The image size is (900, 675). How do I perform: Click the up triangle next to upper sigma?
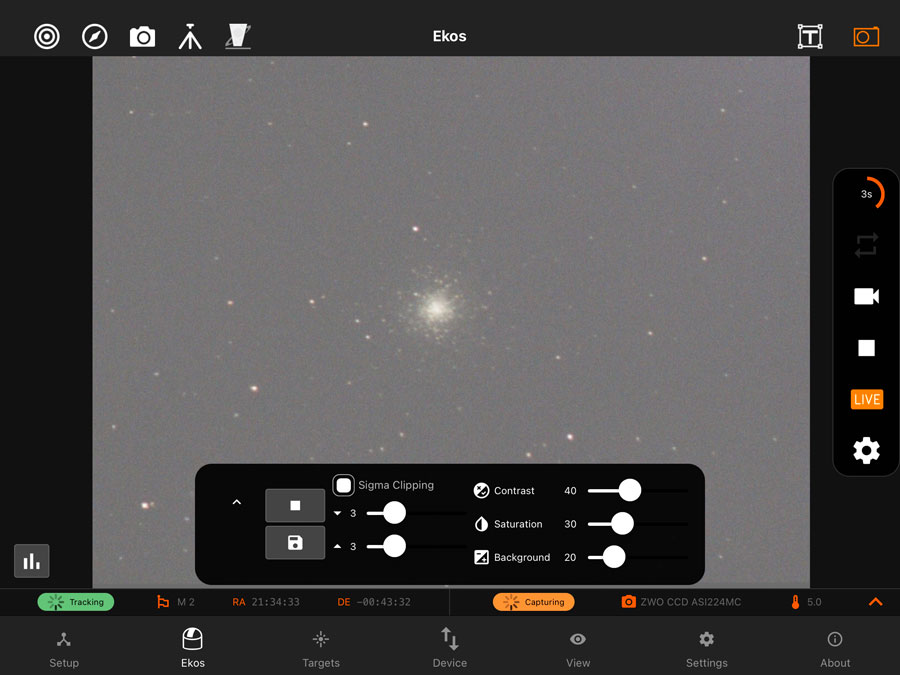[338, 546]
